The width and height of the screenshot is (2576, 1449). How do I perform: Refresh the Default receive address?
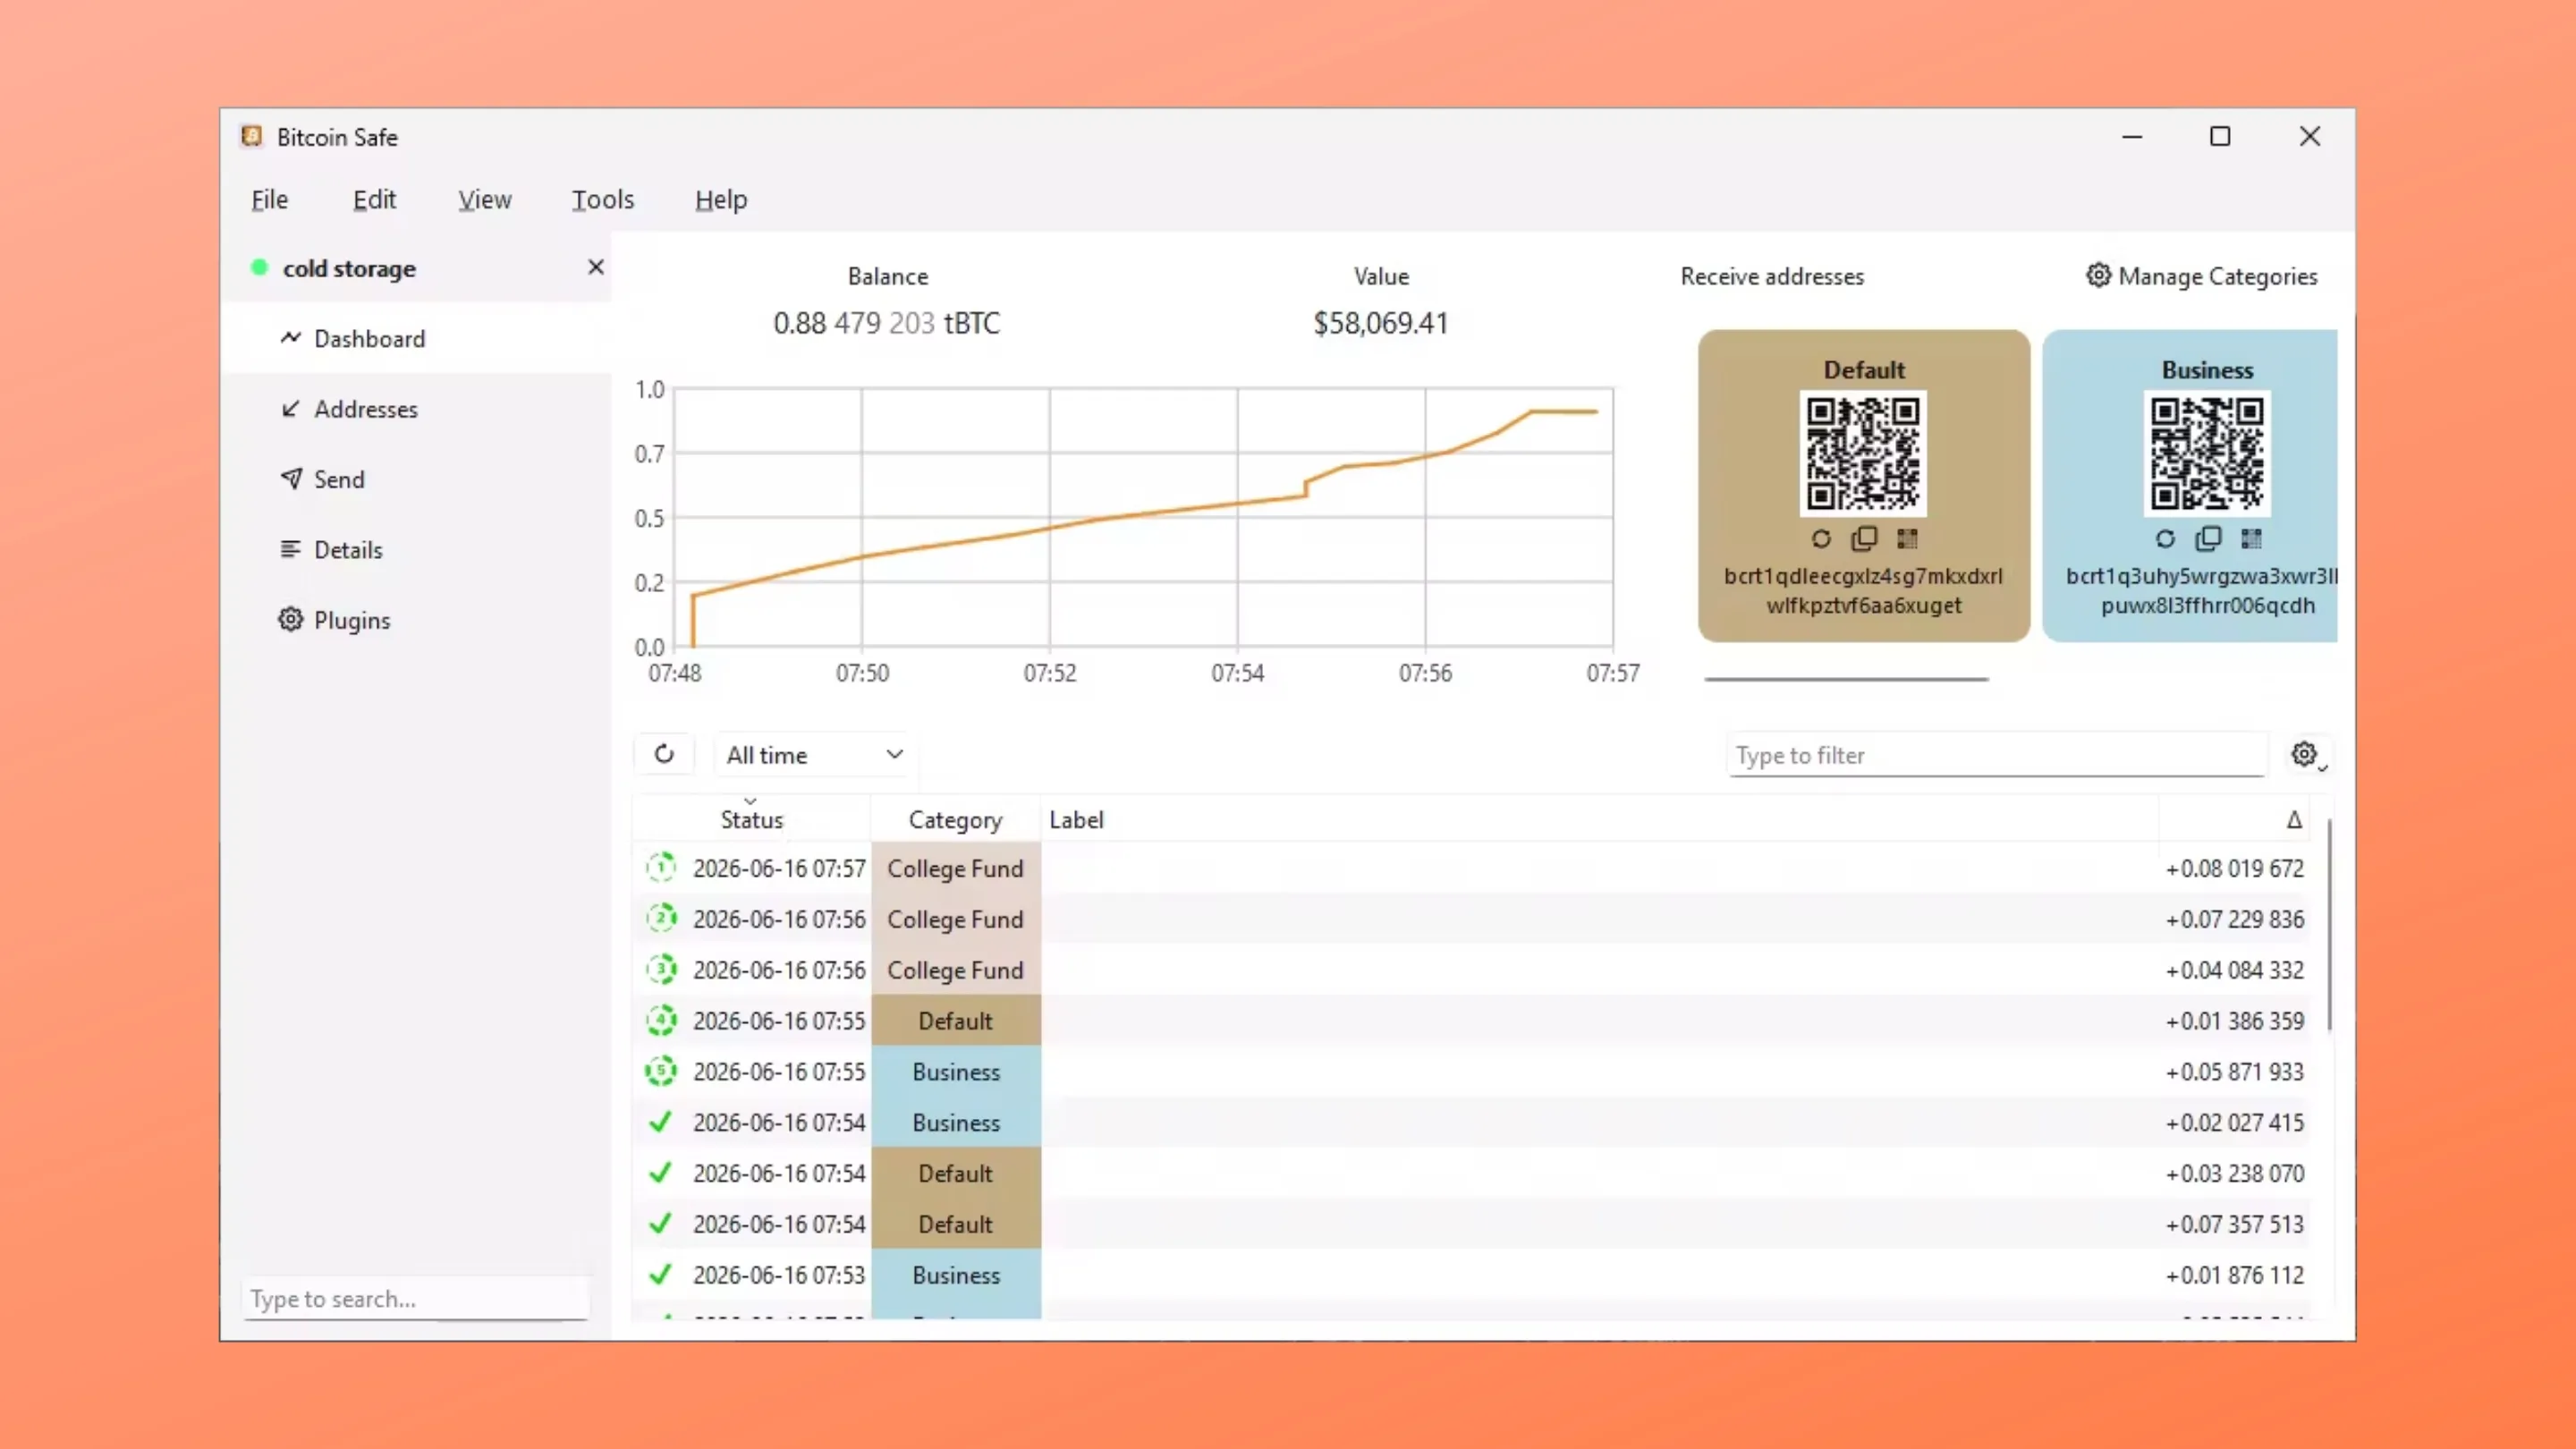1821,539
